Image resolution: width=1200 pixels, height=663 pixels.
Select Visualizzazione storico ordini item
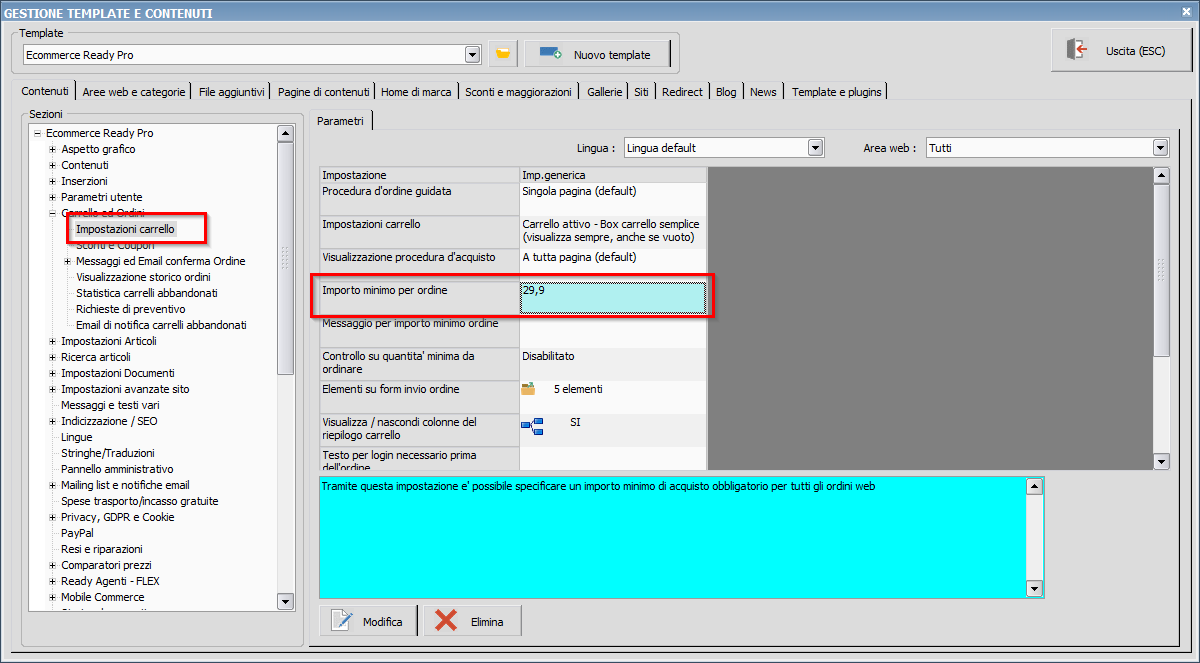(x=143, y=277)
